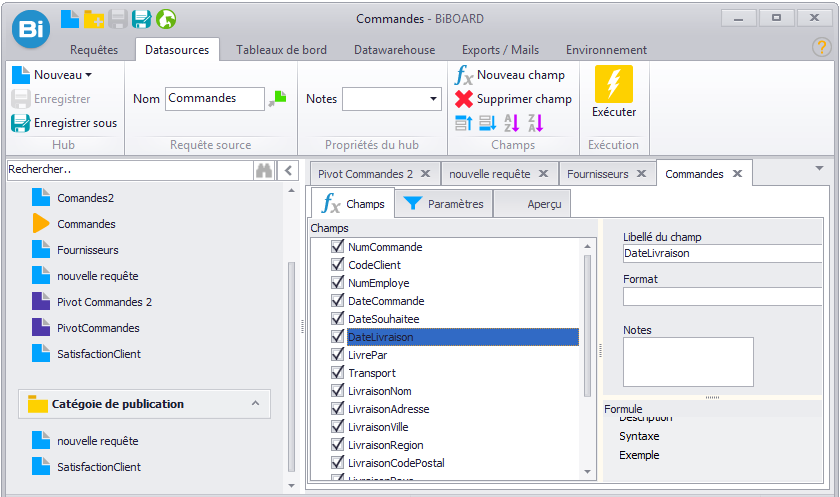Click the green source query link icon beside Nom
Image resolution: width=840 pixels, height=497 pixels.
click(x=278, y=99)
